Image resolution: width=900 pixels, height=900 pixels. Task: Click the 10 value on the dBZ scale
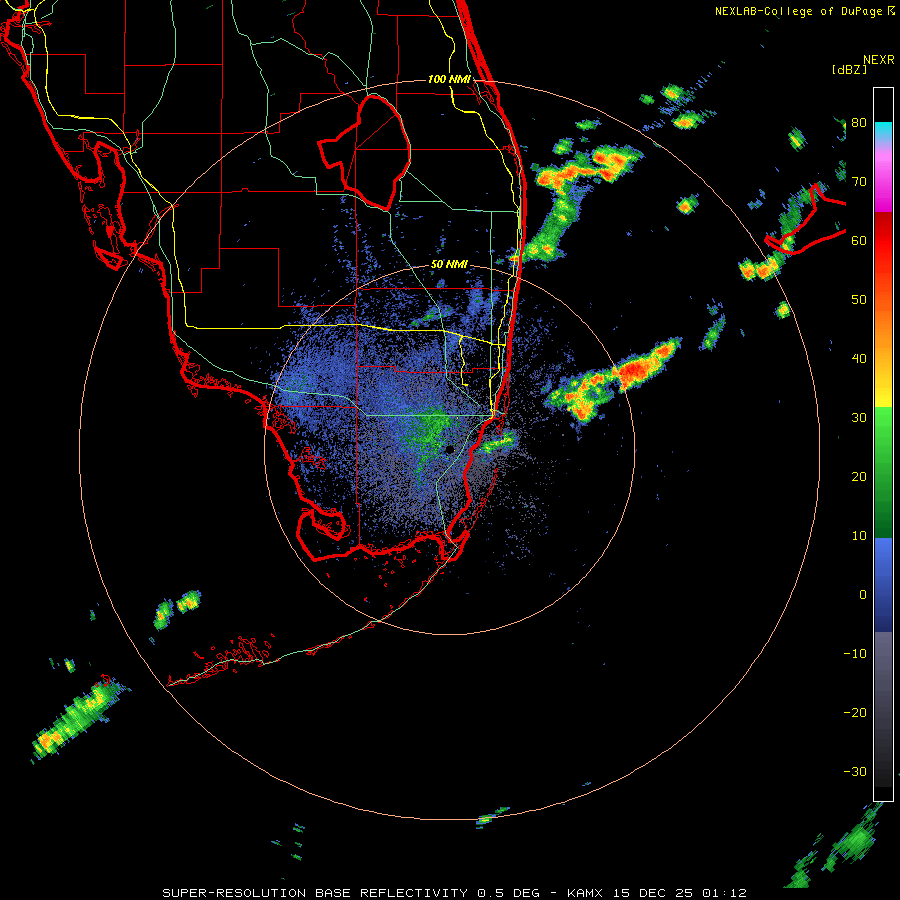pyautogui.click(x=859, y=536)
